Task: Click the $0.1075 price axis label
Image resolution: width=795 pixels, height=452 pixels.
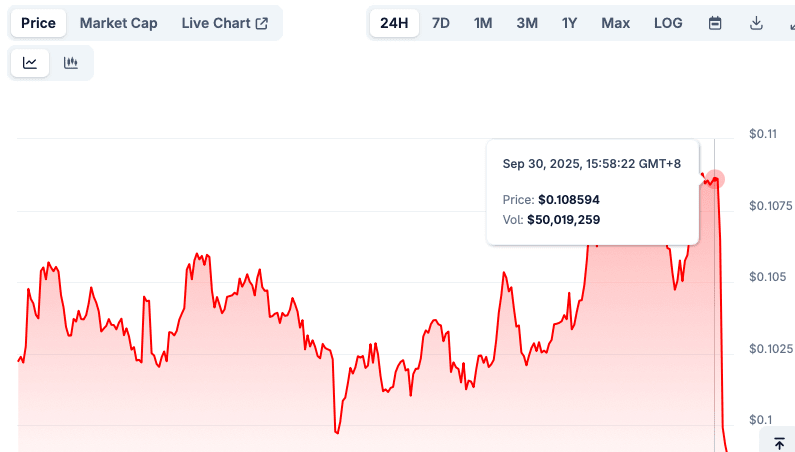Action: pyautogui.click(x=768, y=205)
